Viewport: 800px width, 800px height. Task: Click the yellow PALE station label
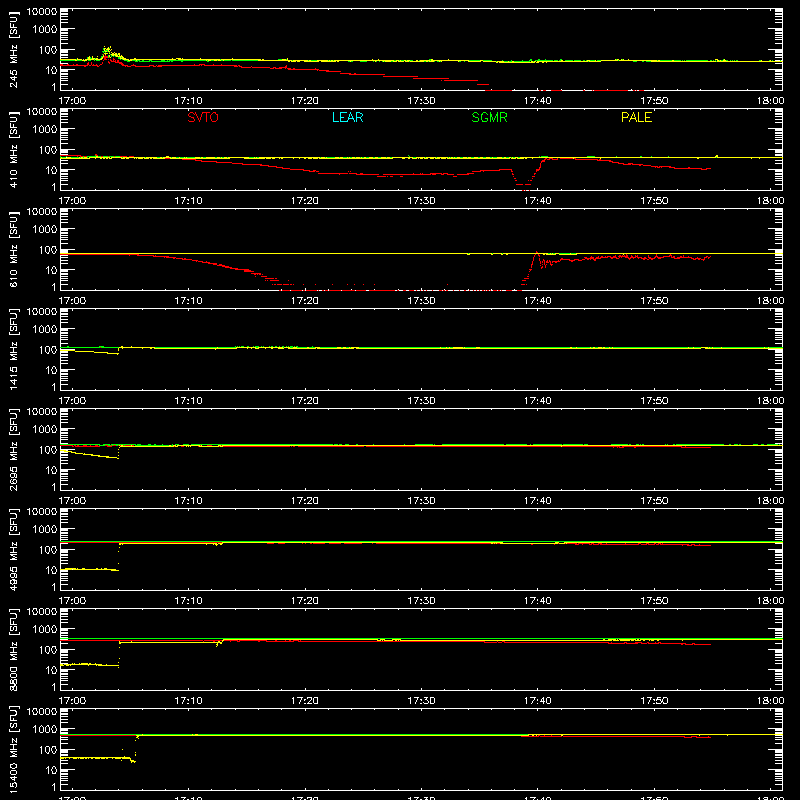[x=636, y=117]
